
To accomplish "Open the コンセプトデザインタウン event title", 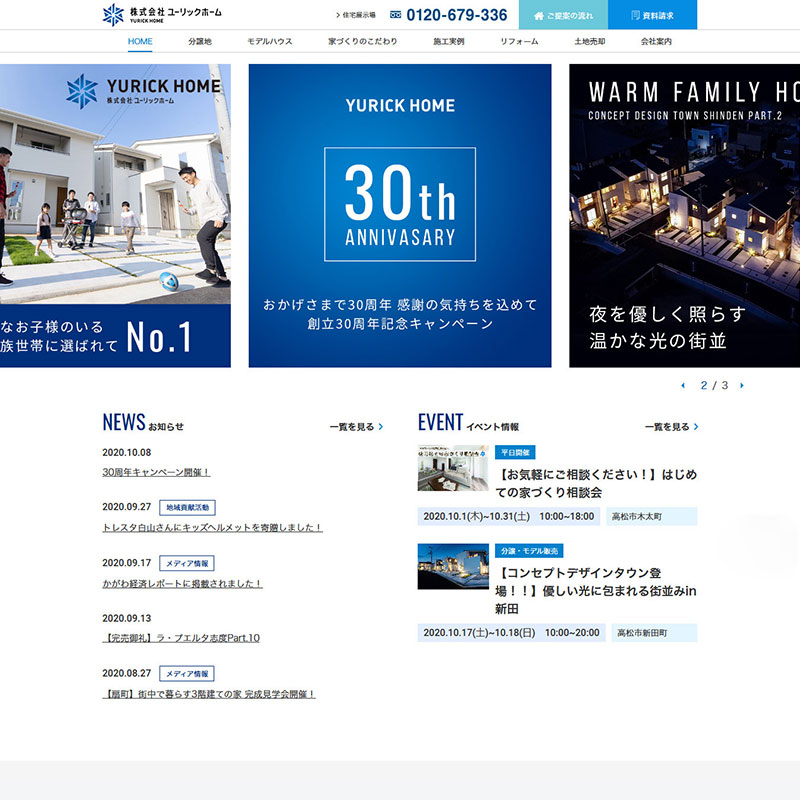I will pyautogui.click(x=595, y=591).
